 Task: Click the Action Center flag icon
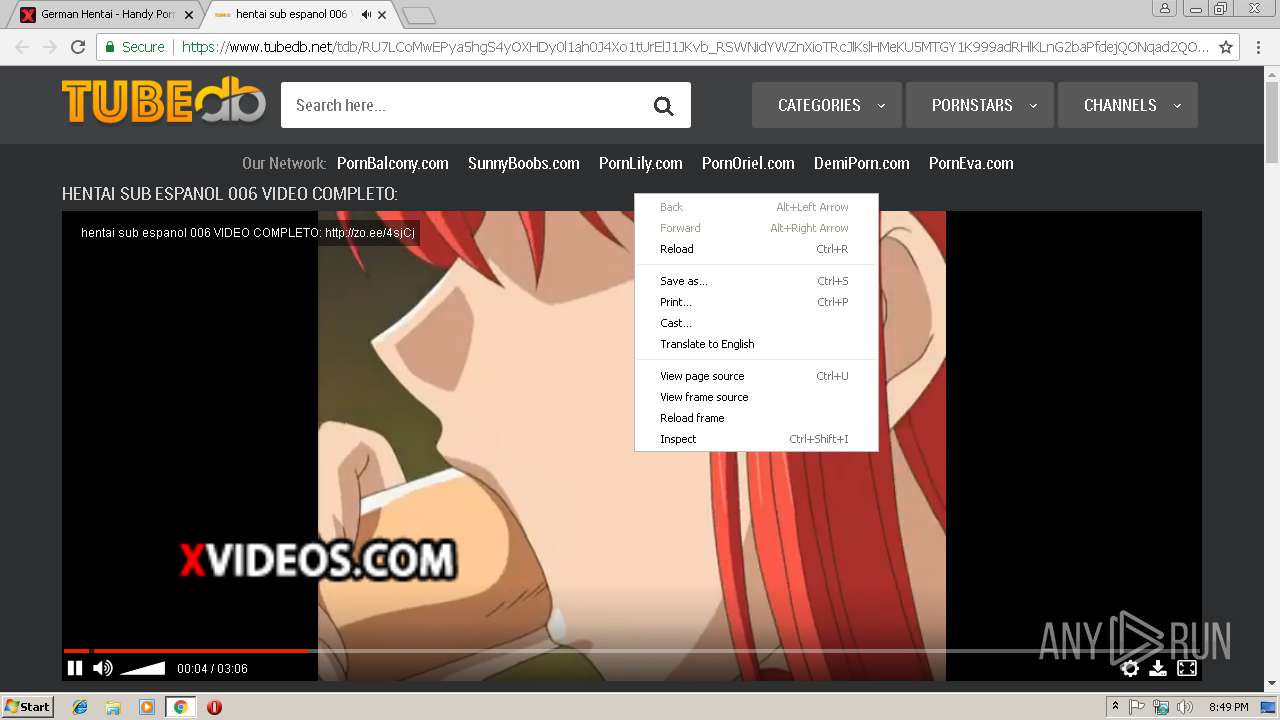(1137, 707)
